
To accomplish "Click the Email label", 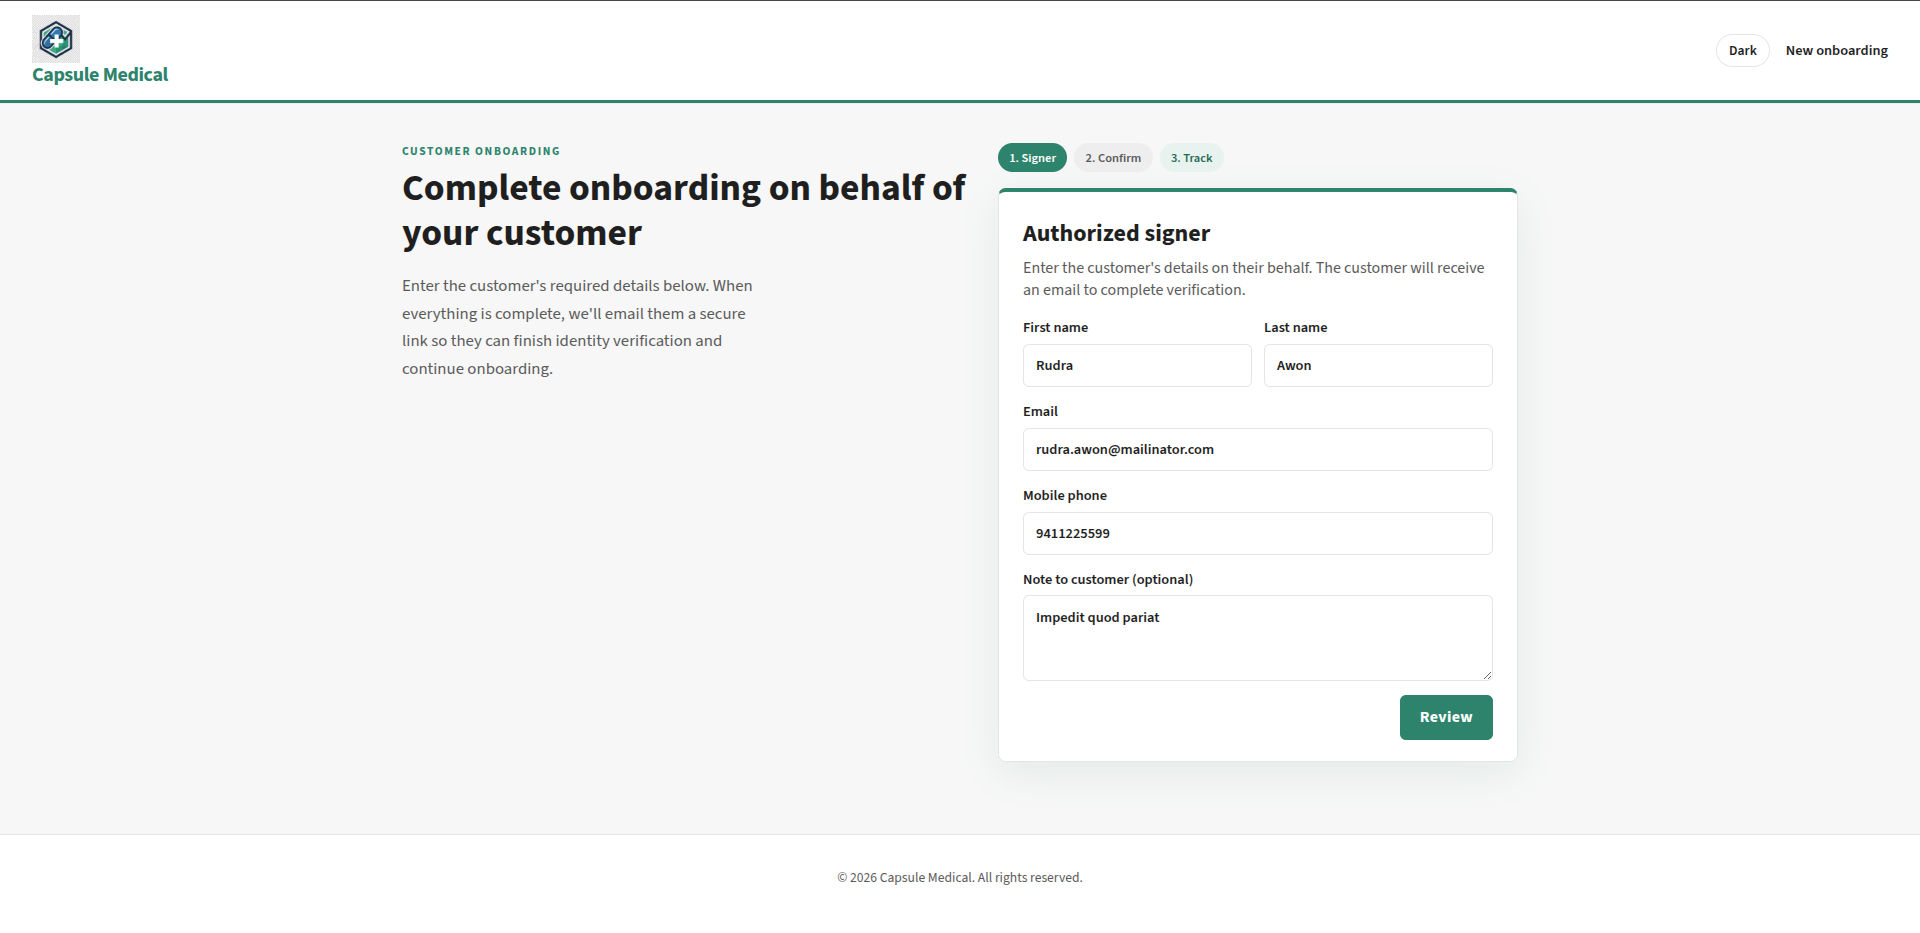I will point(1040,412).
